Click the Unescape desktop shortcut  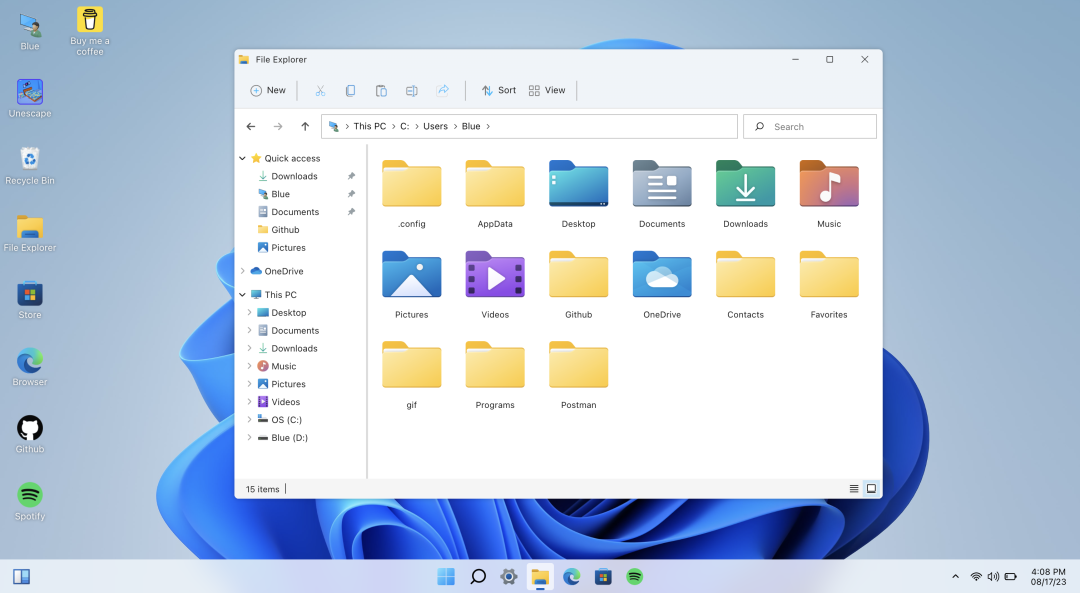(x=30, y=98)
